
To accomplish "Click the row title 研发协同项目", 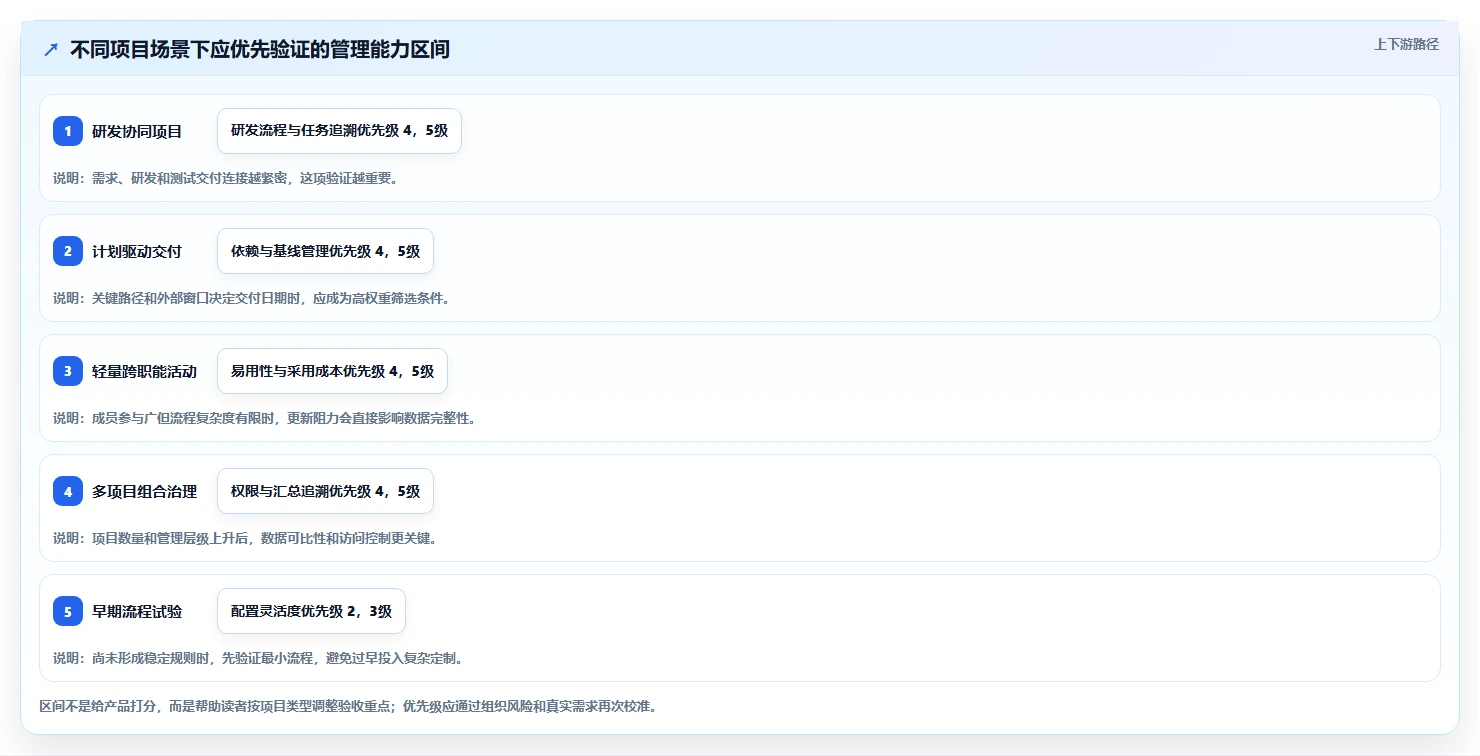I will (x=137, y=131).
